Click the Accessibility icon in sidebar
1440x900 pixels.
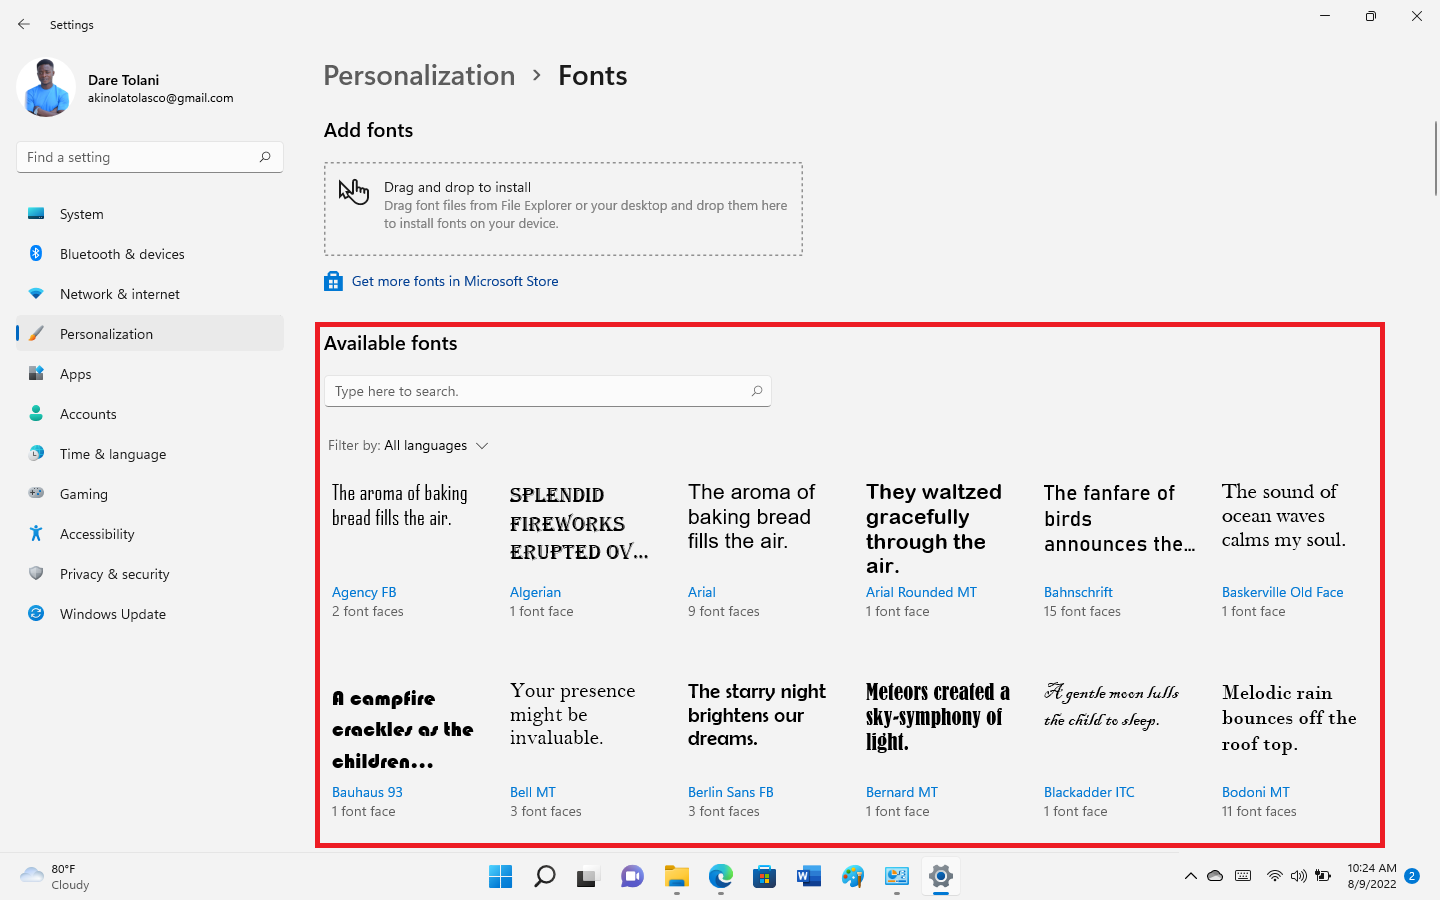point(36,534)
